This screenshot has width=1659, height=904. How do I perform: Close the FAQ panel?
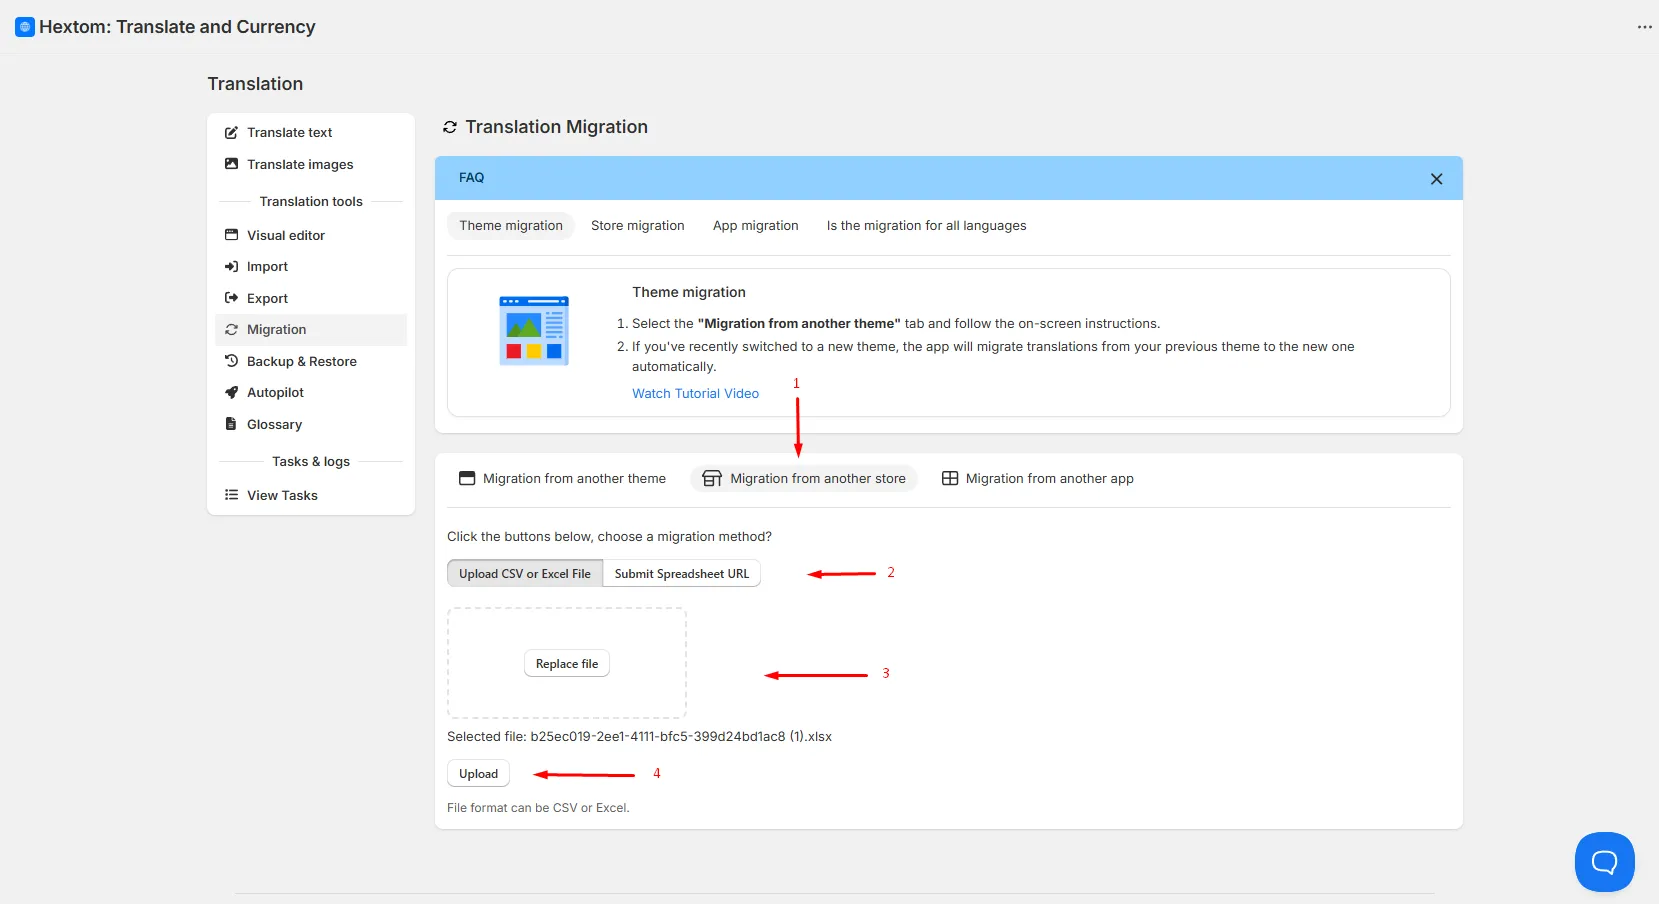tap(1436, 179)
